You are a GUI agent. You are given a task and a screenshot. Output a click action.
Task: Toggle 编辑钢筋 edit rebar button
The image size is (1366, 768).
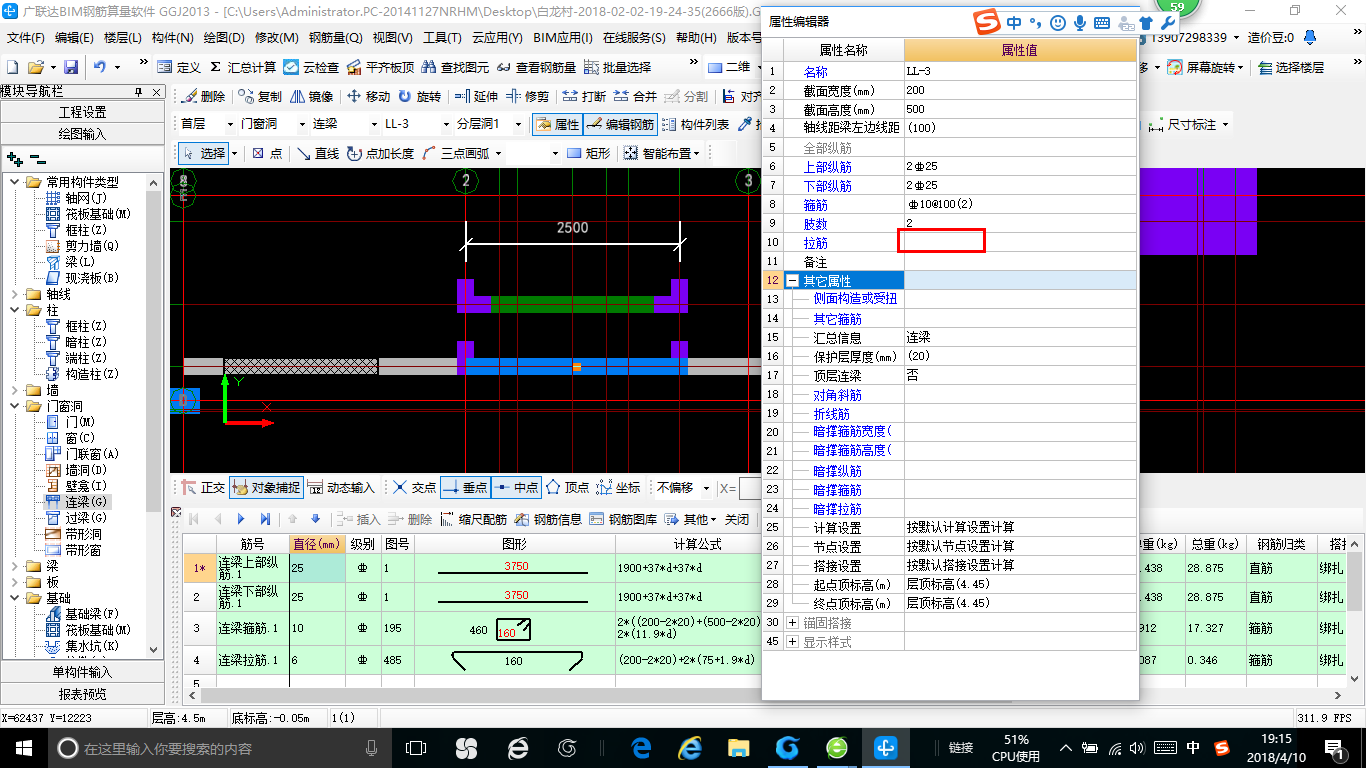pyautogui.click(x=620, y=125)
